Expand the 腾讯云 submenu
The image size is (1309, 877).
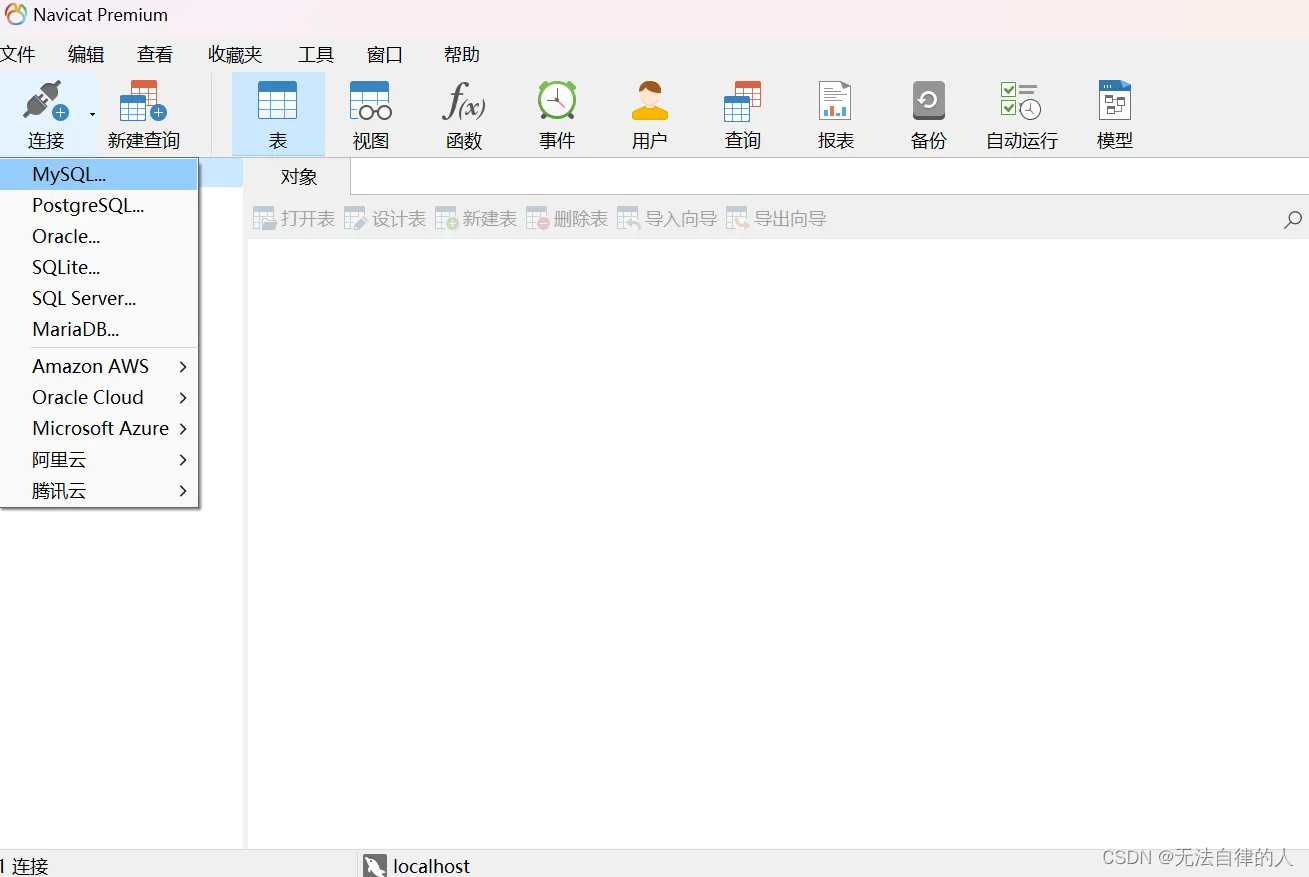pyautogui.click(x=100, y=491)
